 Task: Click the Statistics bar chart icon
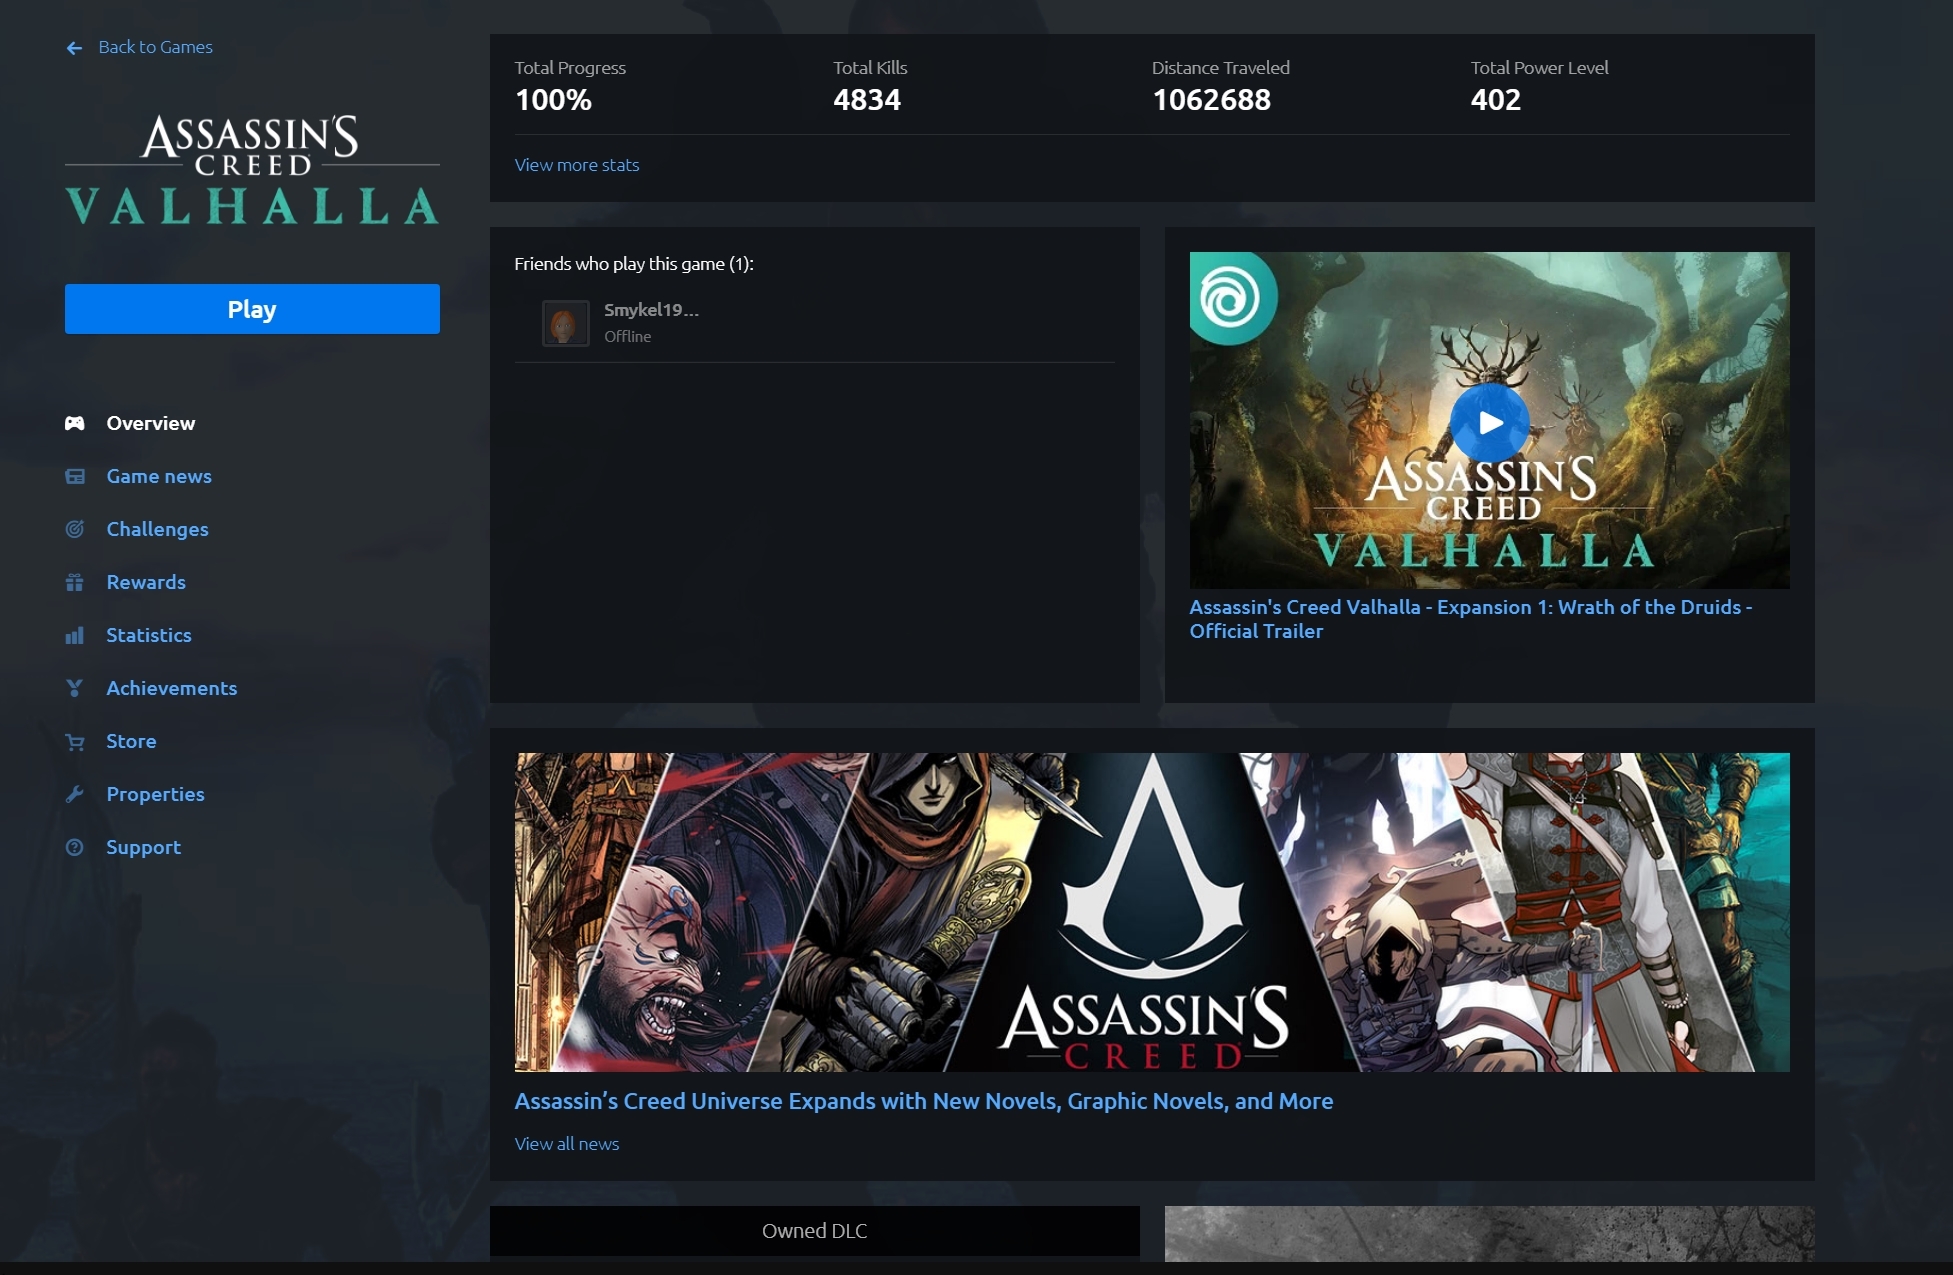pyautogui.click(x=75, y=635)
